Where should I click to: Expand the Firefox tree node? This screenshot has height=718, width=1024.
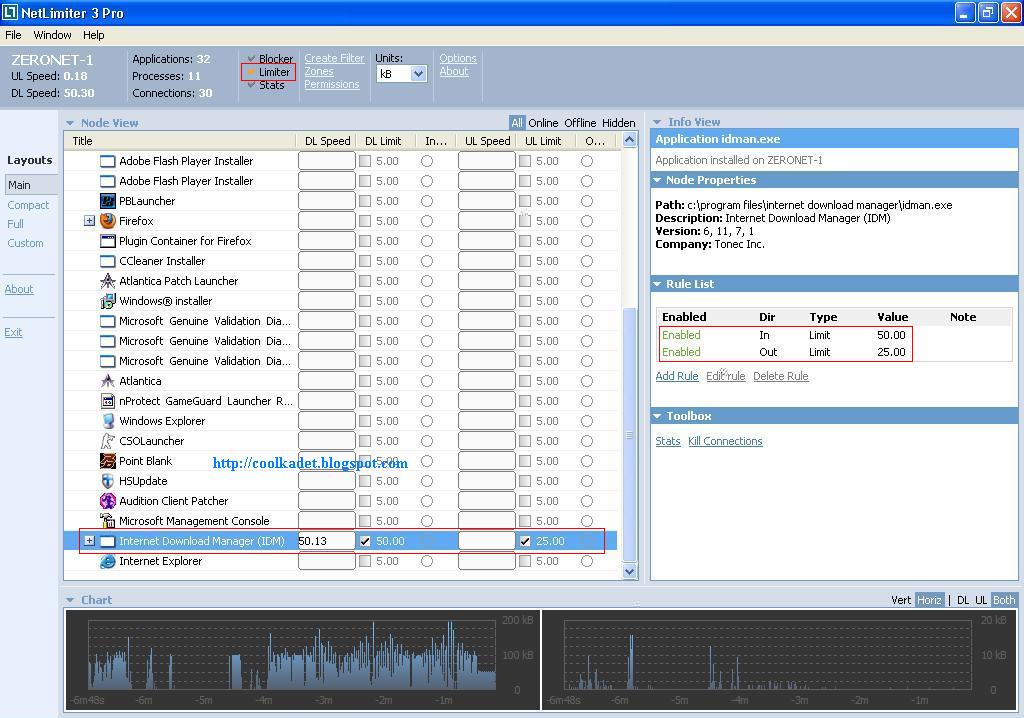click(89, 221)
